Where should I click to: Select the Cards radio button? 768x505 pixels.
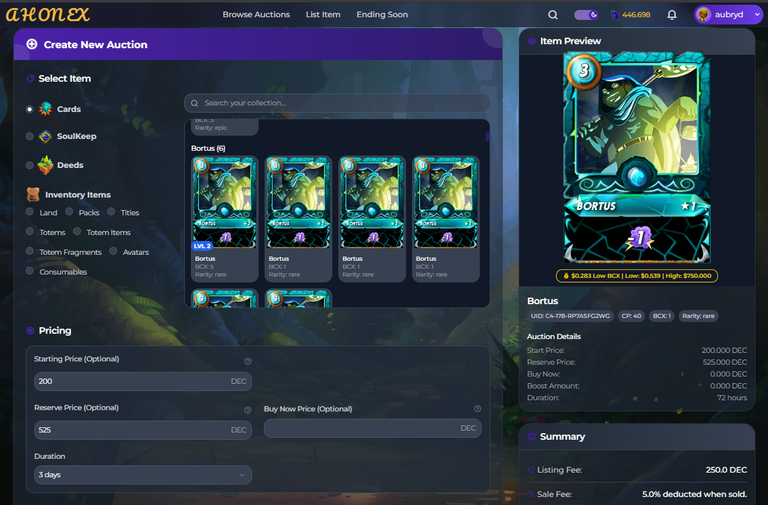point(29,109)
